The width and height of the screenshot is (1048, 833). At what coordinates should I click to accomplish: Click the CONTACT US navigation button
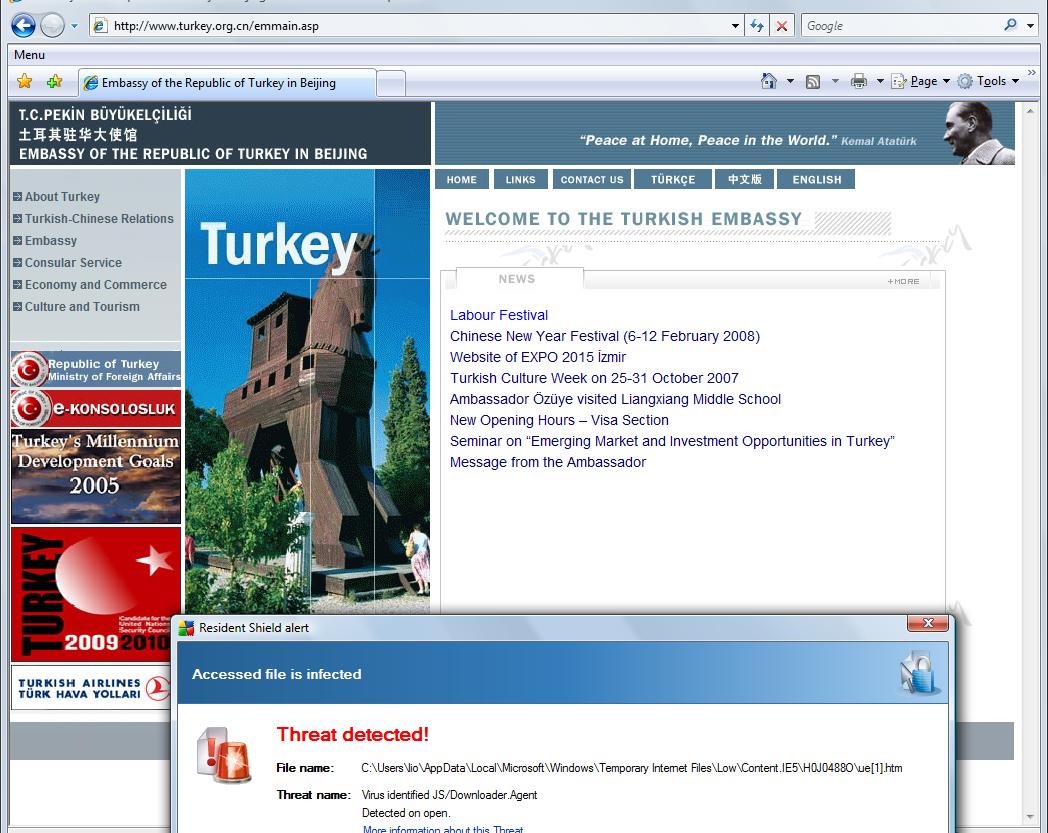(592, 179)
